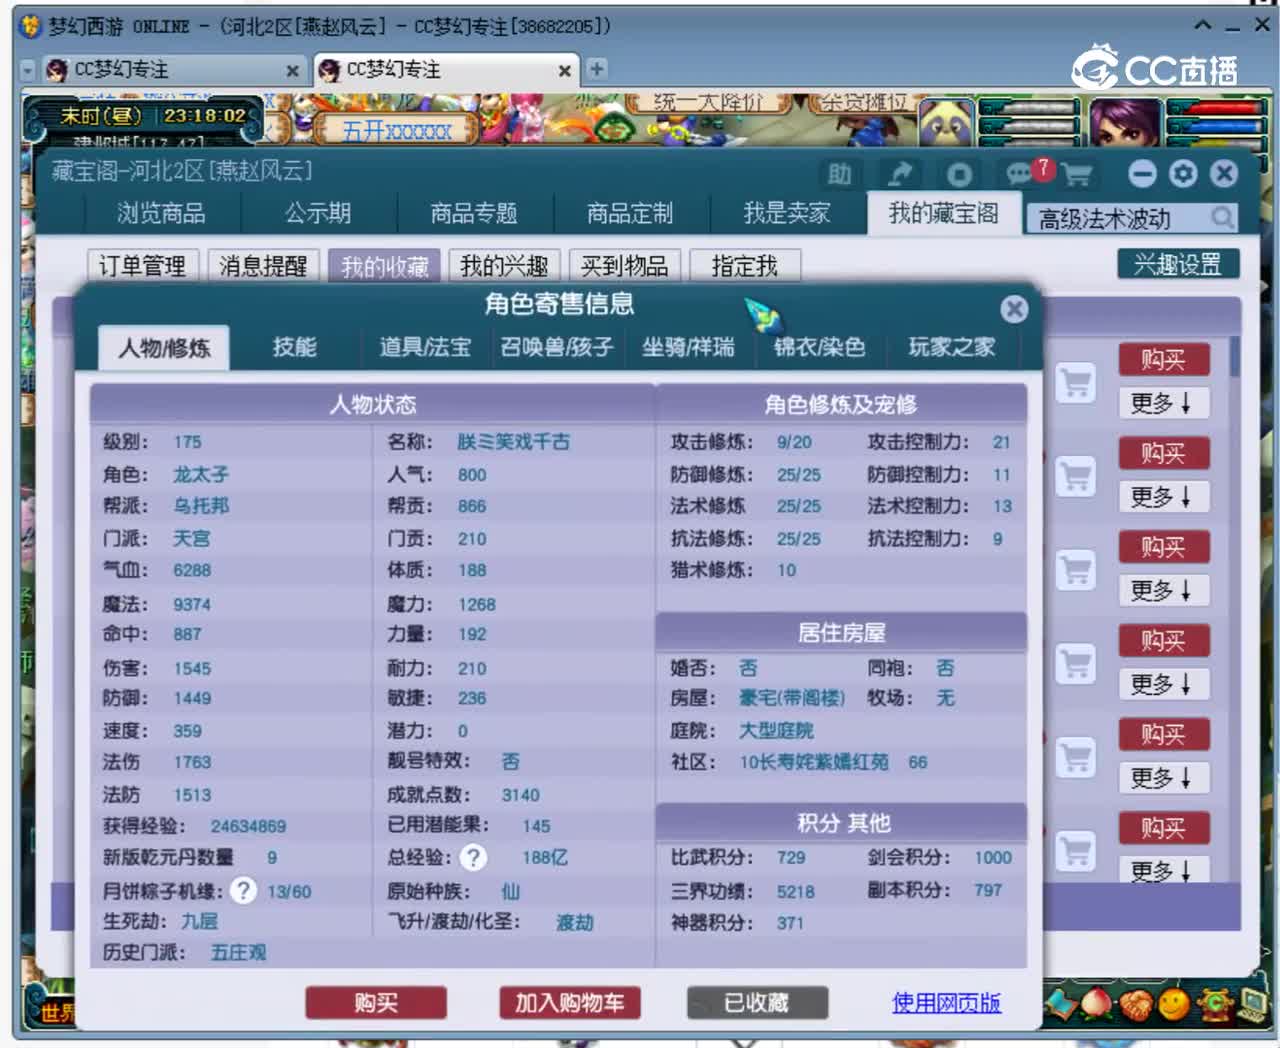Click the character name 朕三笑戏千古
Image resolution: width=1280 pixels, height=1048 pixels.
tap(514, 442)
